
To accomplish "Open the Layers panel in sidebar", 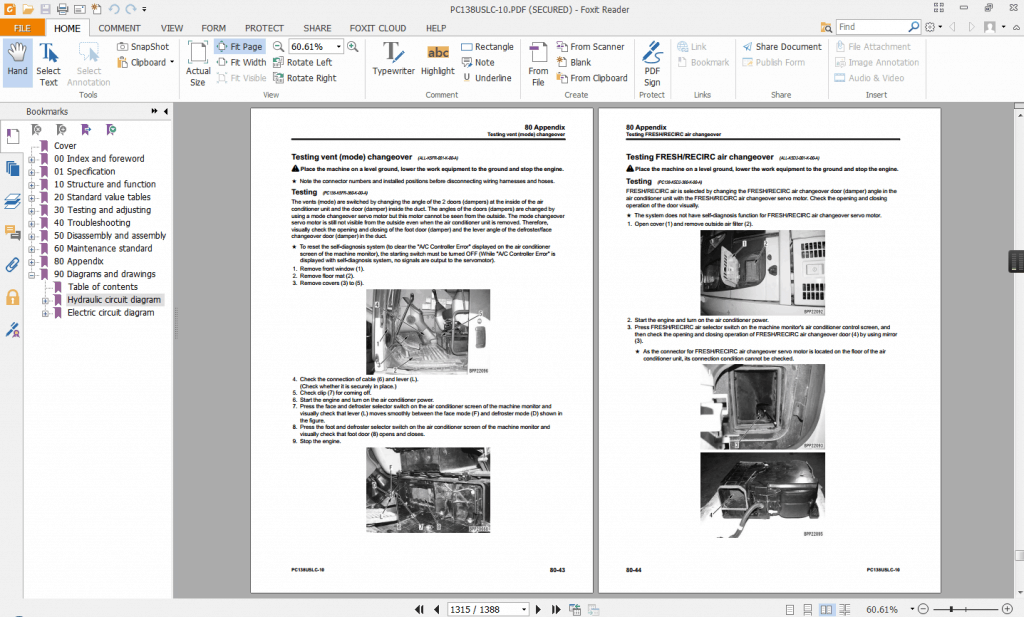I will coord(12,201).
